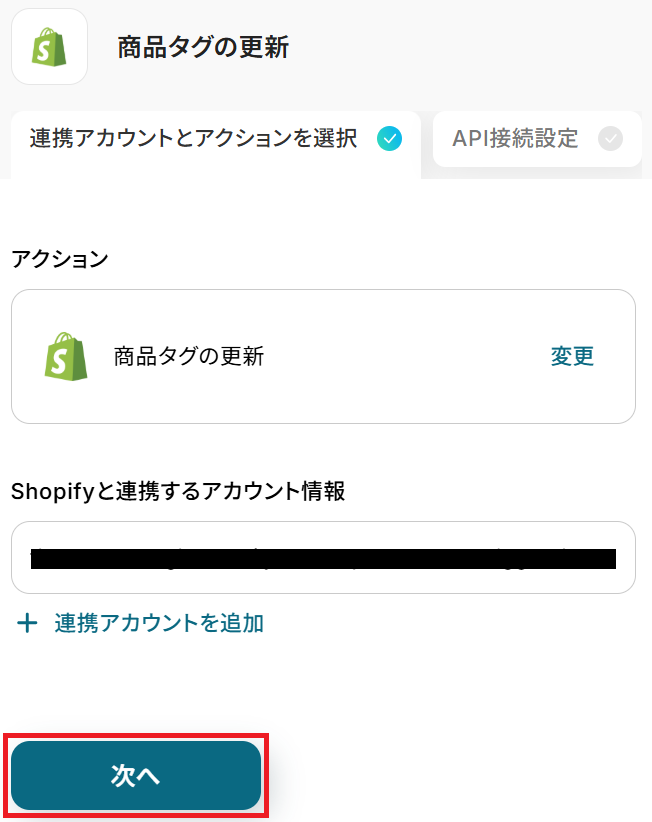Click the Shopify bag icon in the action card
This screenshot has width=652, height=822.
point(66,356)
